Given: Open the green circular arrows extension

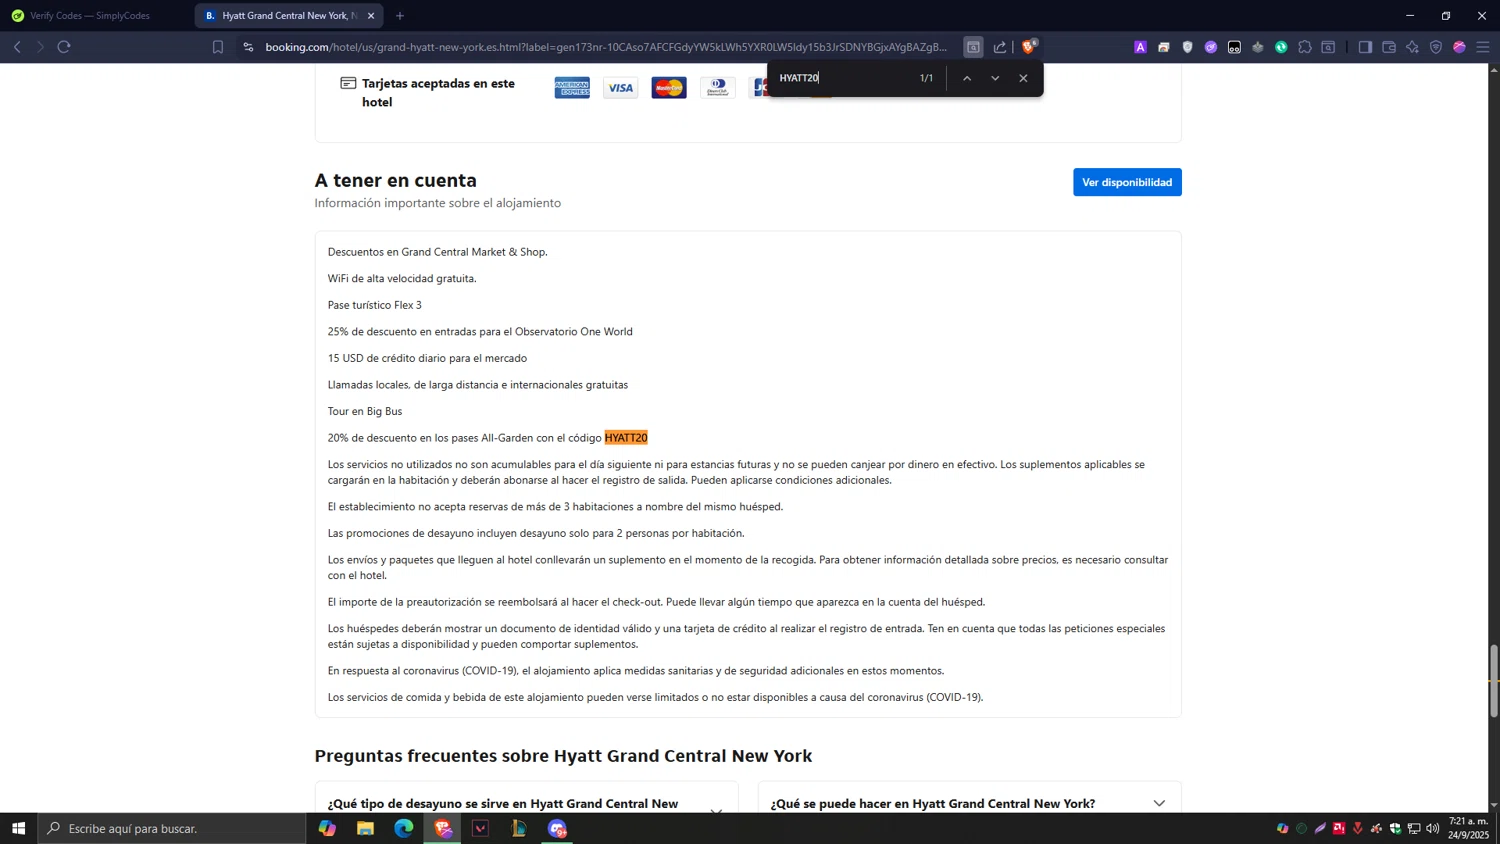Looking at the screenshot, I should pyautogui.click(x=1281, y=47).
